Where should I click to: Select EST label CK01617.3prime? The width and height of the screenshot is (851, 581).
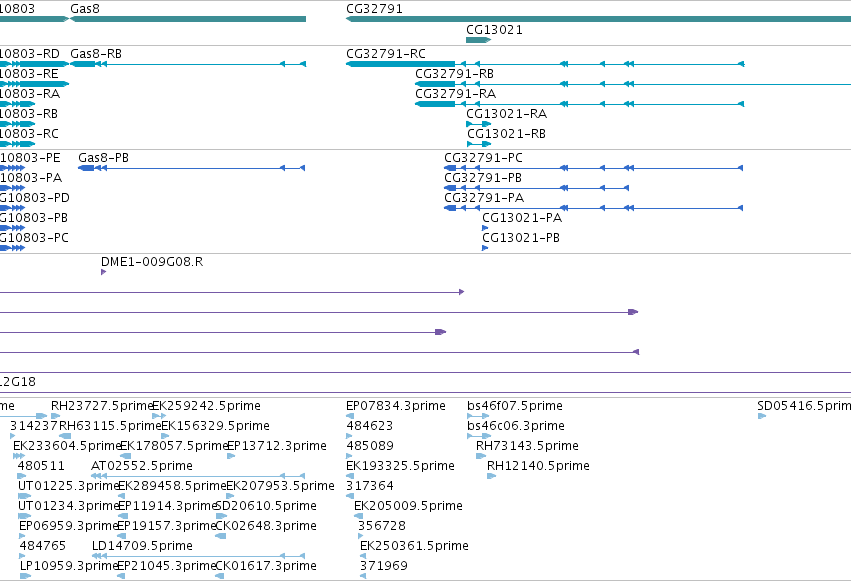(x=266, y=566)
